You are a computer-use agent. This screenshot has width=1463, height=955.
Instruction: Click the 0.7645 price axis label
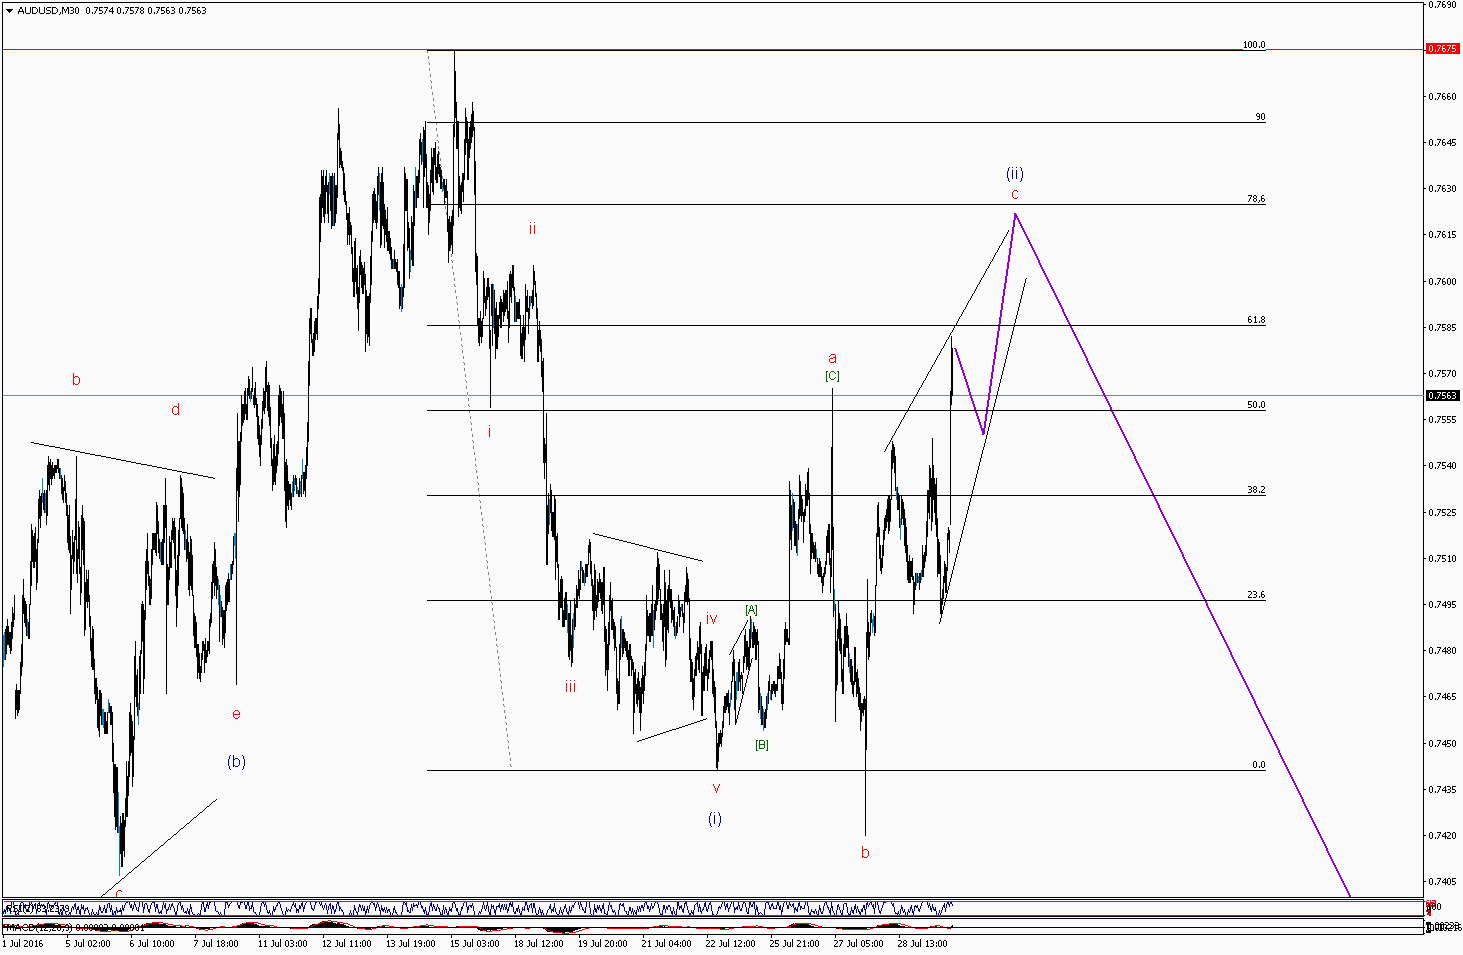[1443, 142]
